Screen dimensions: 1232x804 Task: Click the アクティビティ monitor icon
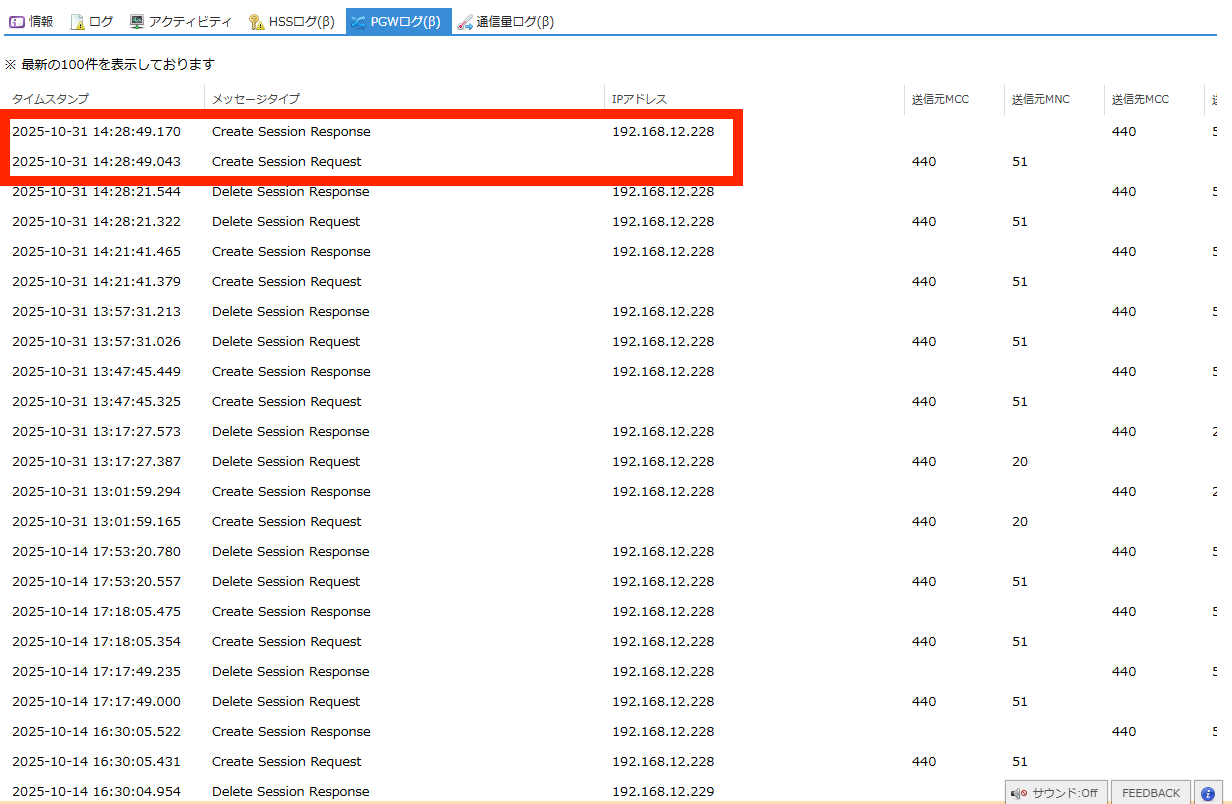[137, 21]
